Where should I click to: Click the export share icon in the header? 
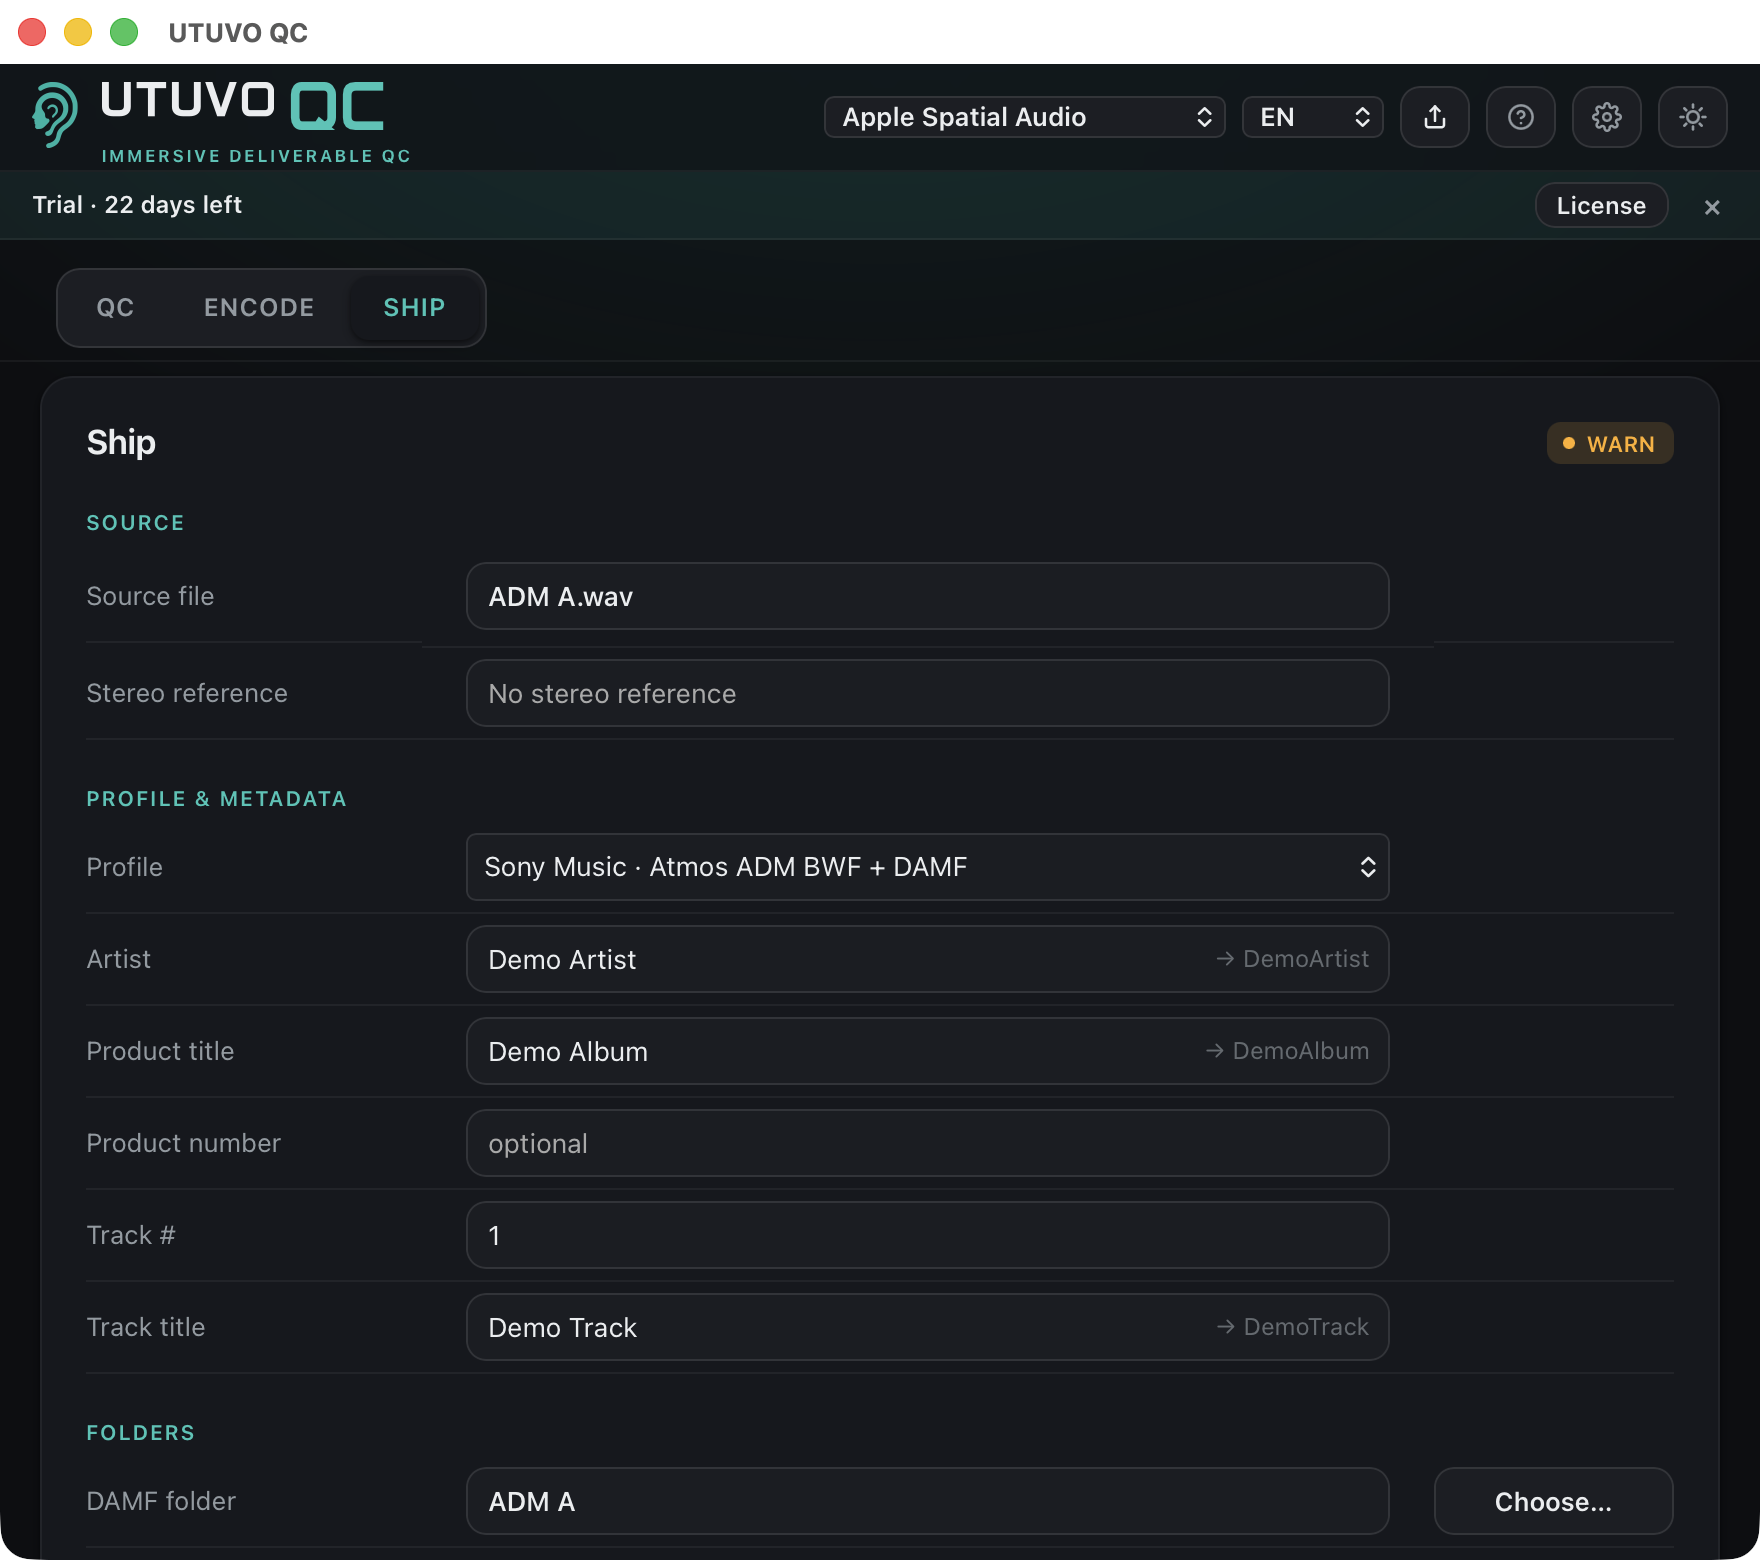1435,117
